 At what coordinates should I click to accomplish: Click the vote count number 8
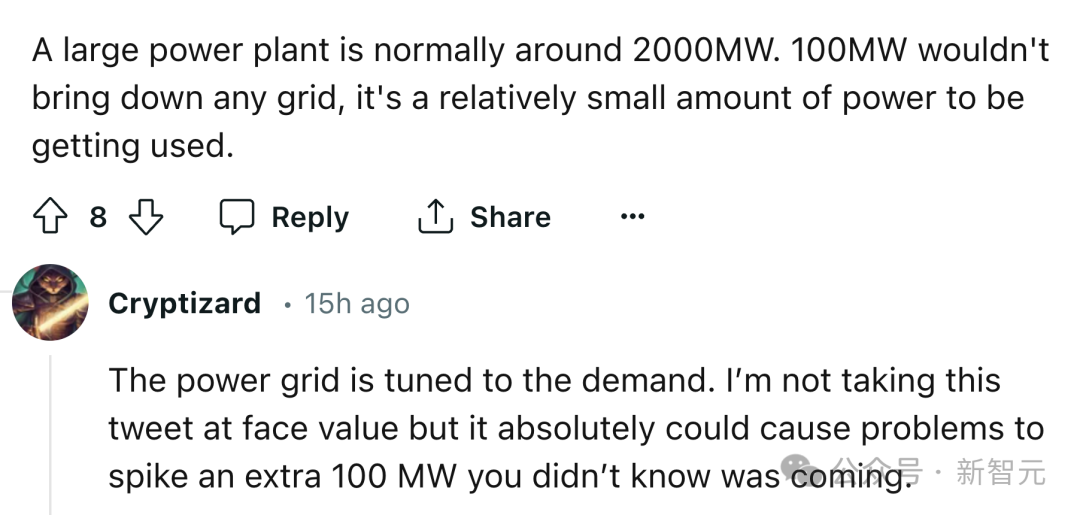pyautogui.click(x=98, y=217)
